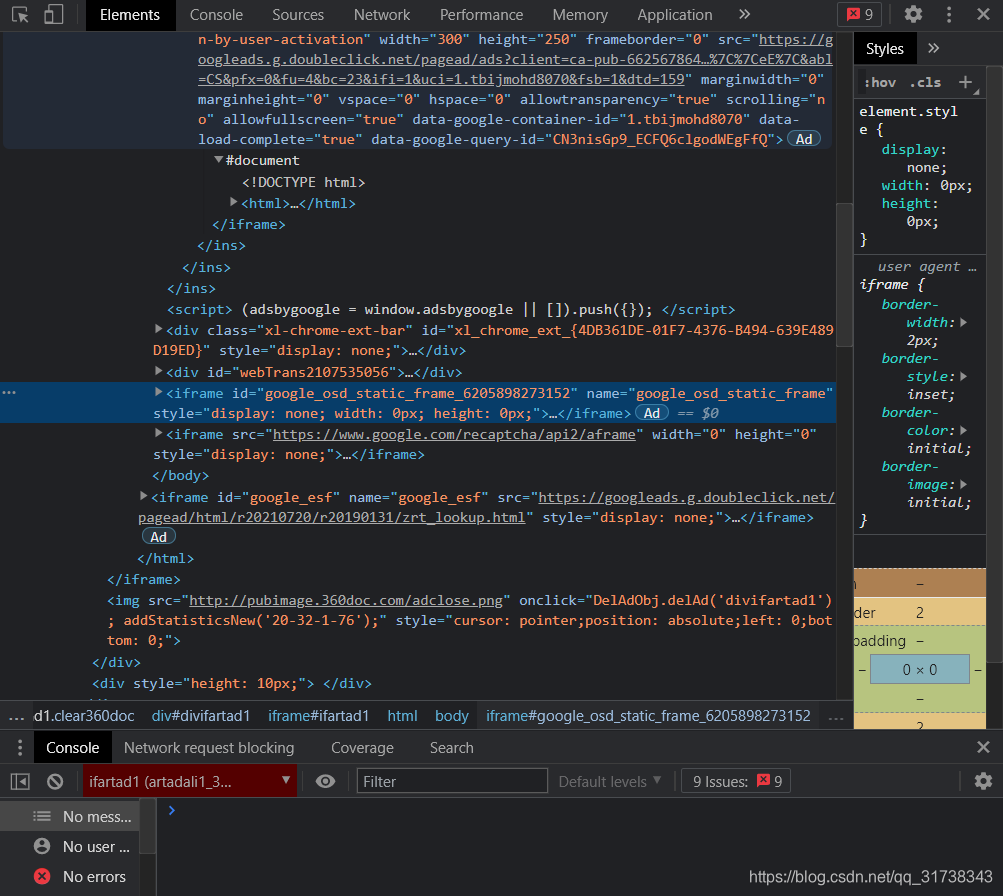Expand the border-color property triangle
The image size is (1003, 896).
tap(963, 430)
